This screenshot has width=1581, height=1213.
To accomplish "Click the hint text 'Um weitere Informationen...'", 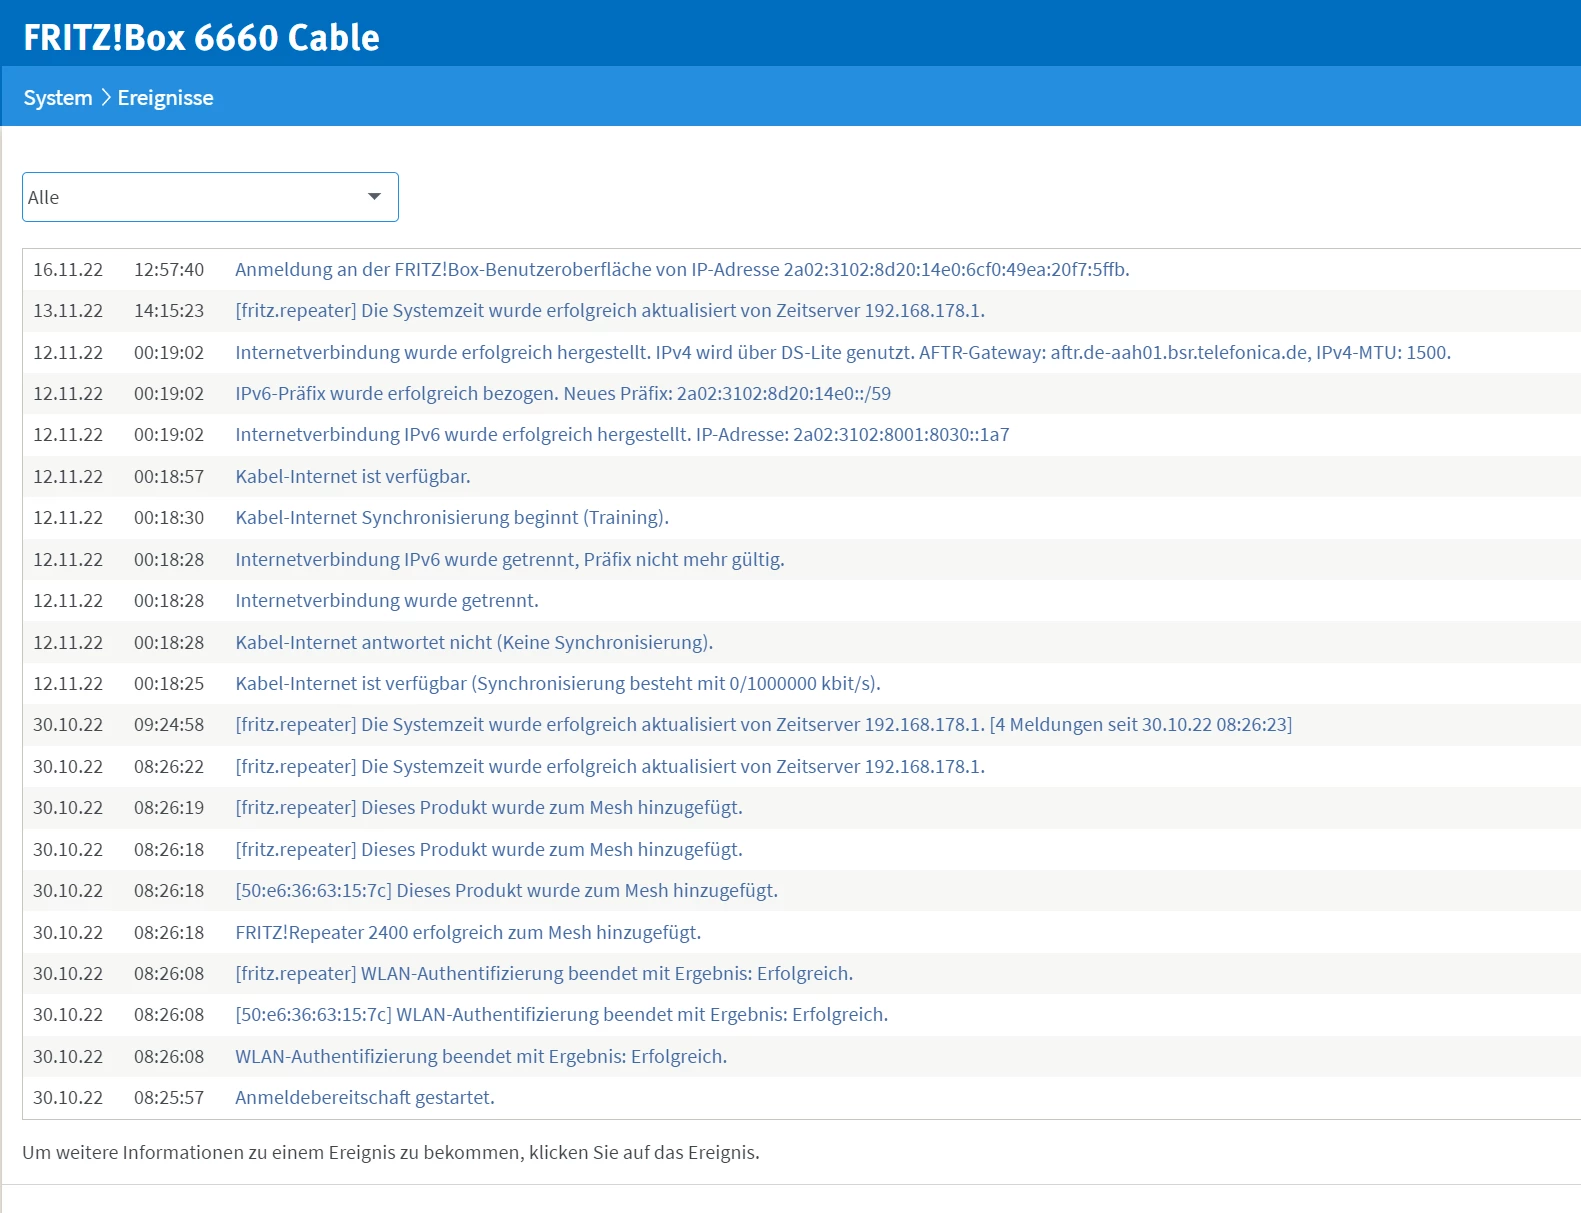I will point(391,1153).
